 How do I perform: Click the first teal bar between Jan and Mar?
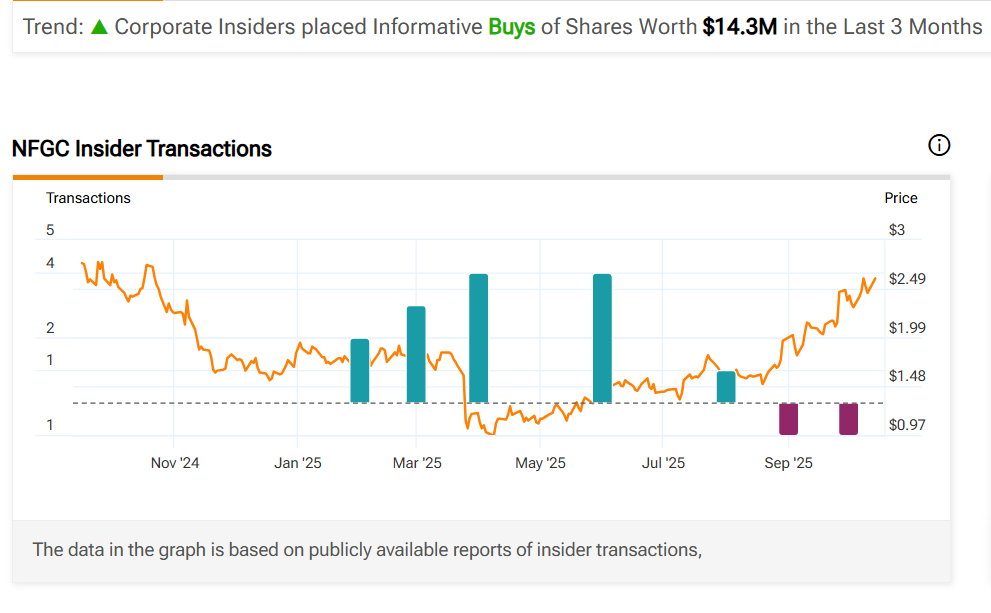(360, 371)
